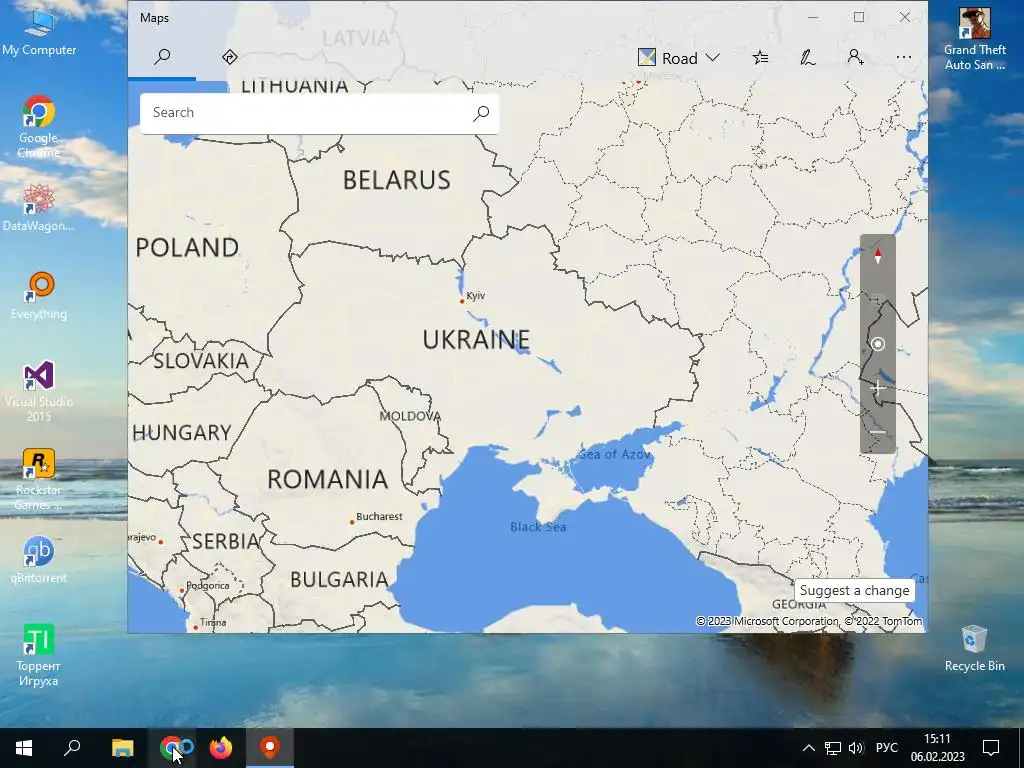Click the Suggest a change button
Viewport: 1024px width, 768px height.
pyautogui.click(x=854, y=590)
